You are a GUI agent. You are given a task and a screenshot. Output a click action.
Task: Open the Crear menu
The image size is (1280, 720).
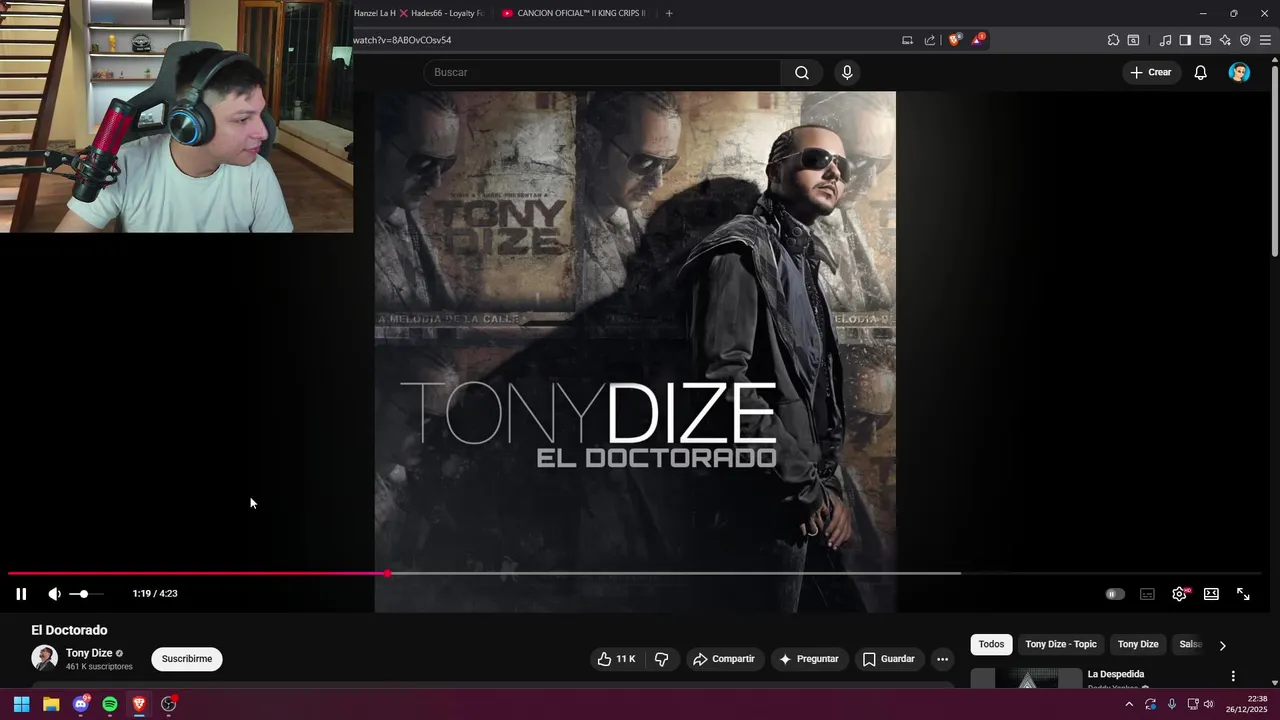(1151, 72)
